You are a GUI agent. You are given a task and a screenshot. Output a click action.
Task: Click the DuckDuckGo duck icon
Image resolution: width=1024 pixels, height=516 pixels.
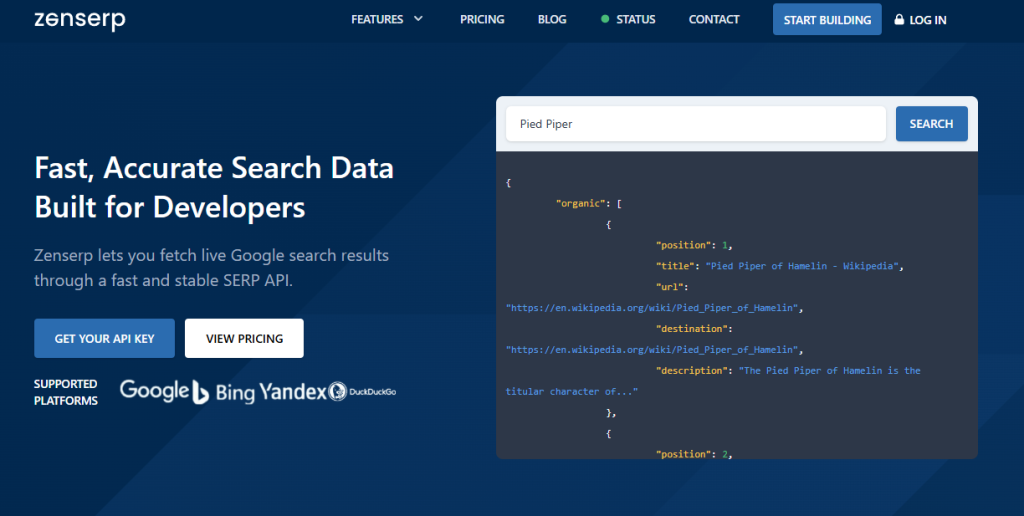point(337,391)
